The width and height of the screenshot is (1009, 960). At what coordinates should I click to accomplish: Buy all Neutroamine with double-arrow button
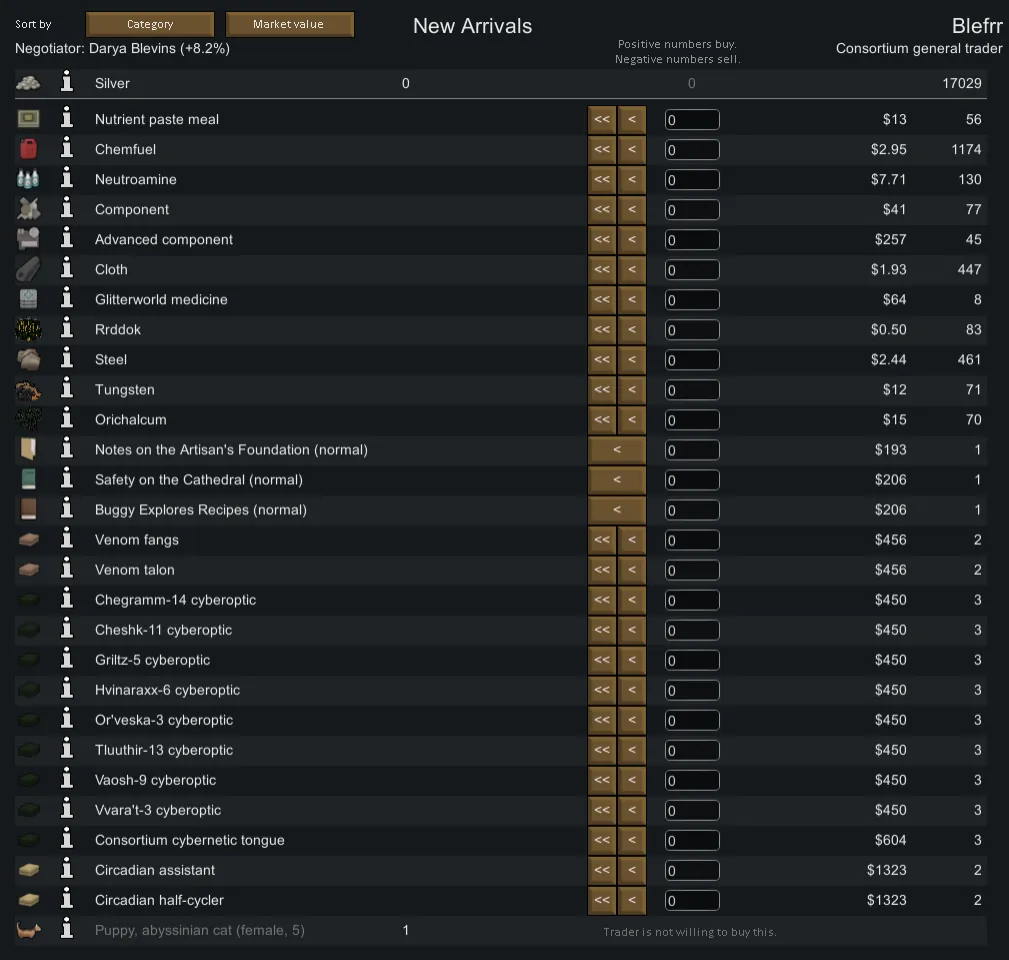[x=601, y=180]
